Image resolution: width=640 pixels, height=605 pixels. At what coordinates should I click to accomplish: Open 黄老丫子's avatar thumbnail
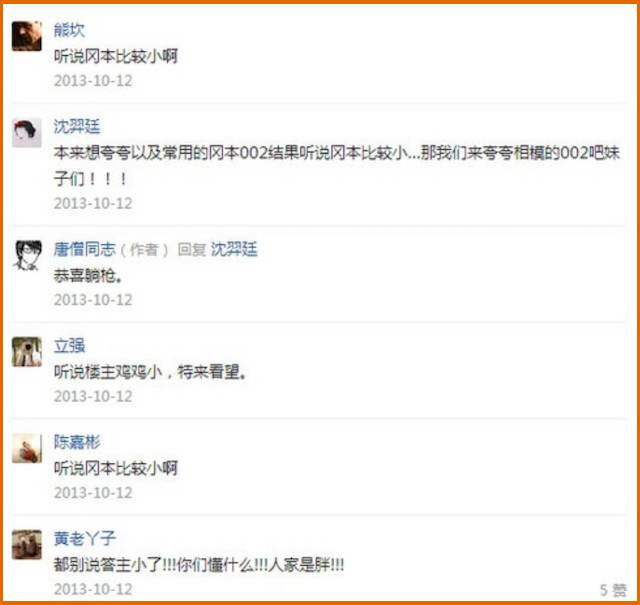tap(27, 545)
